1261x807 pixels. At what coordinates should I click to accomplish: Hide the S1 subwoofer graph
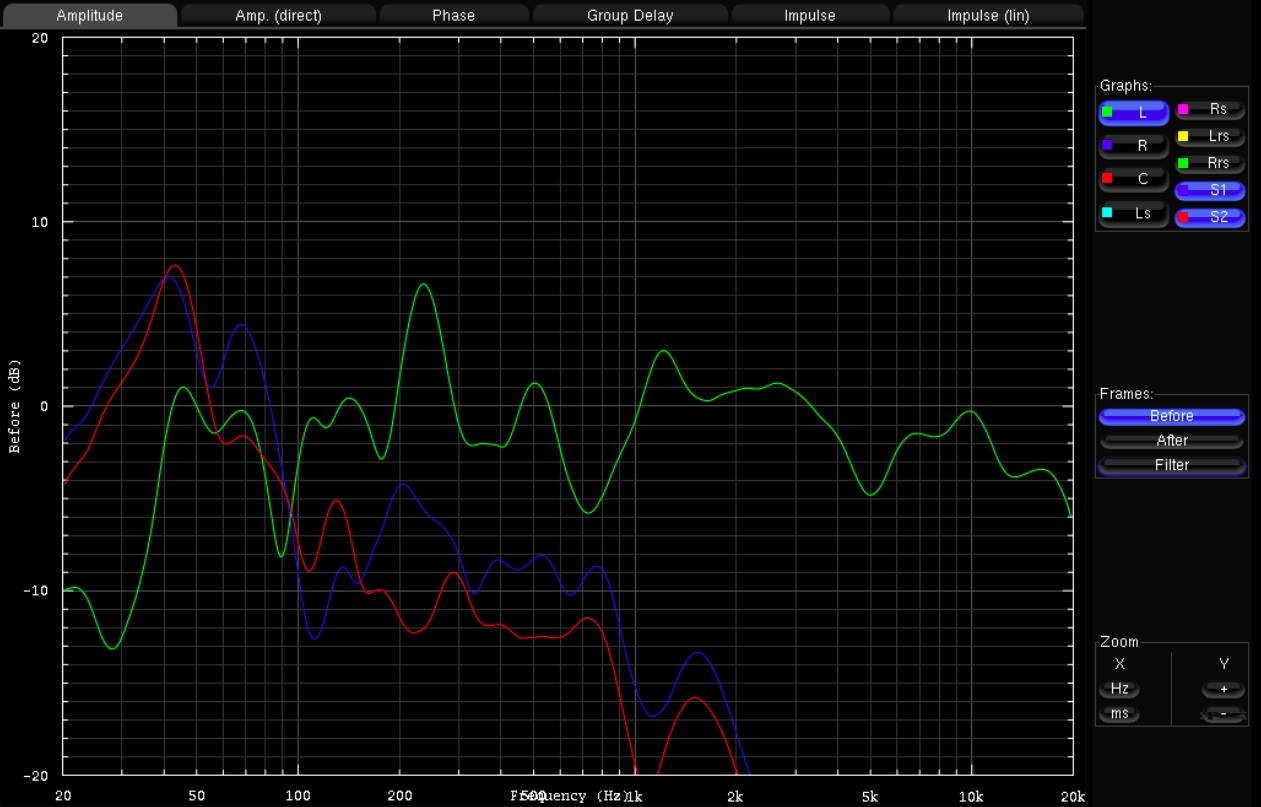click(1209, 190)
